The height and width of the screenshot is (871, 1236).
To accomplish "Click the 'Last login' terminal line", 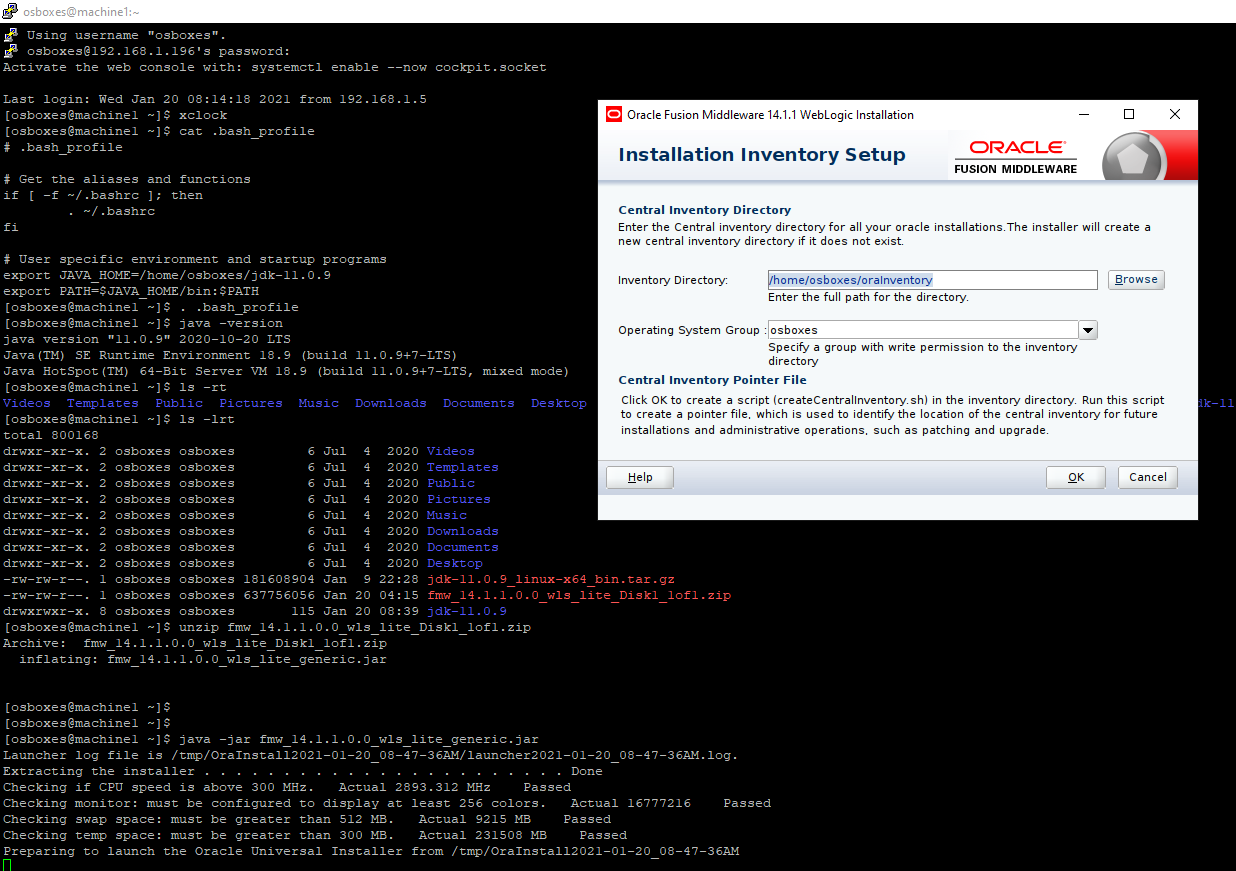I will click(x=215, y=99).
